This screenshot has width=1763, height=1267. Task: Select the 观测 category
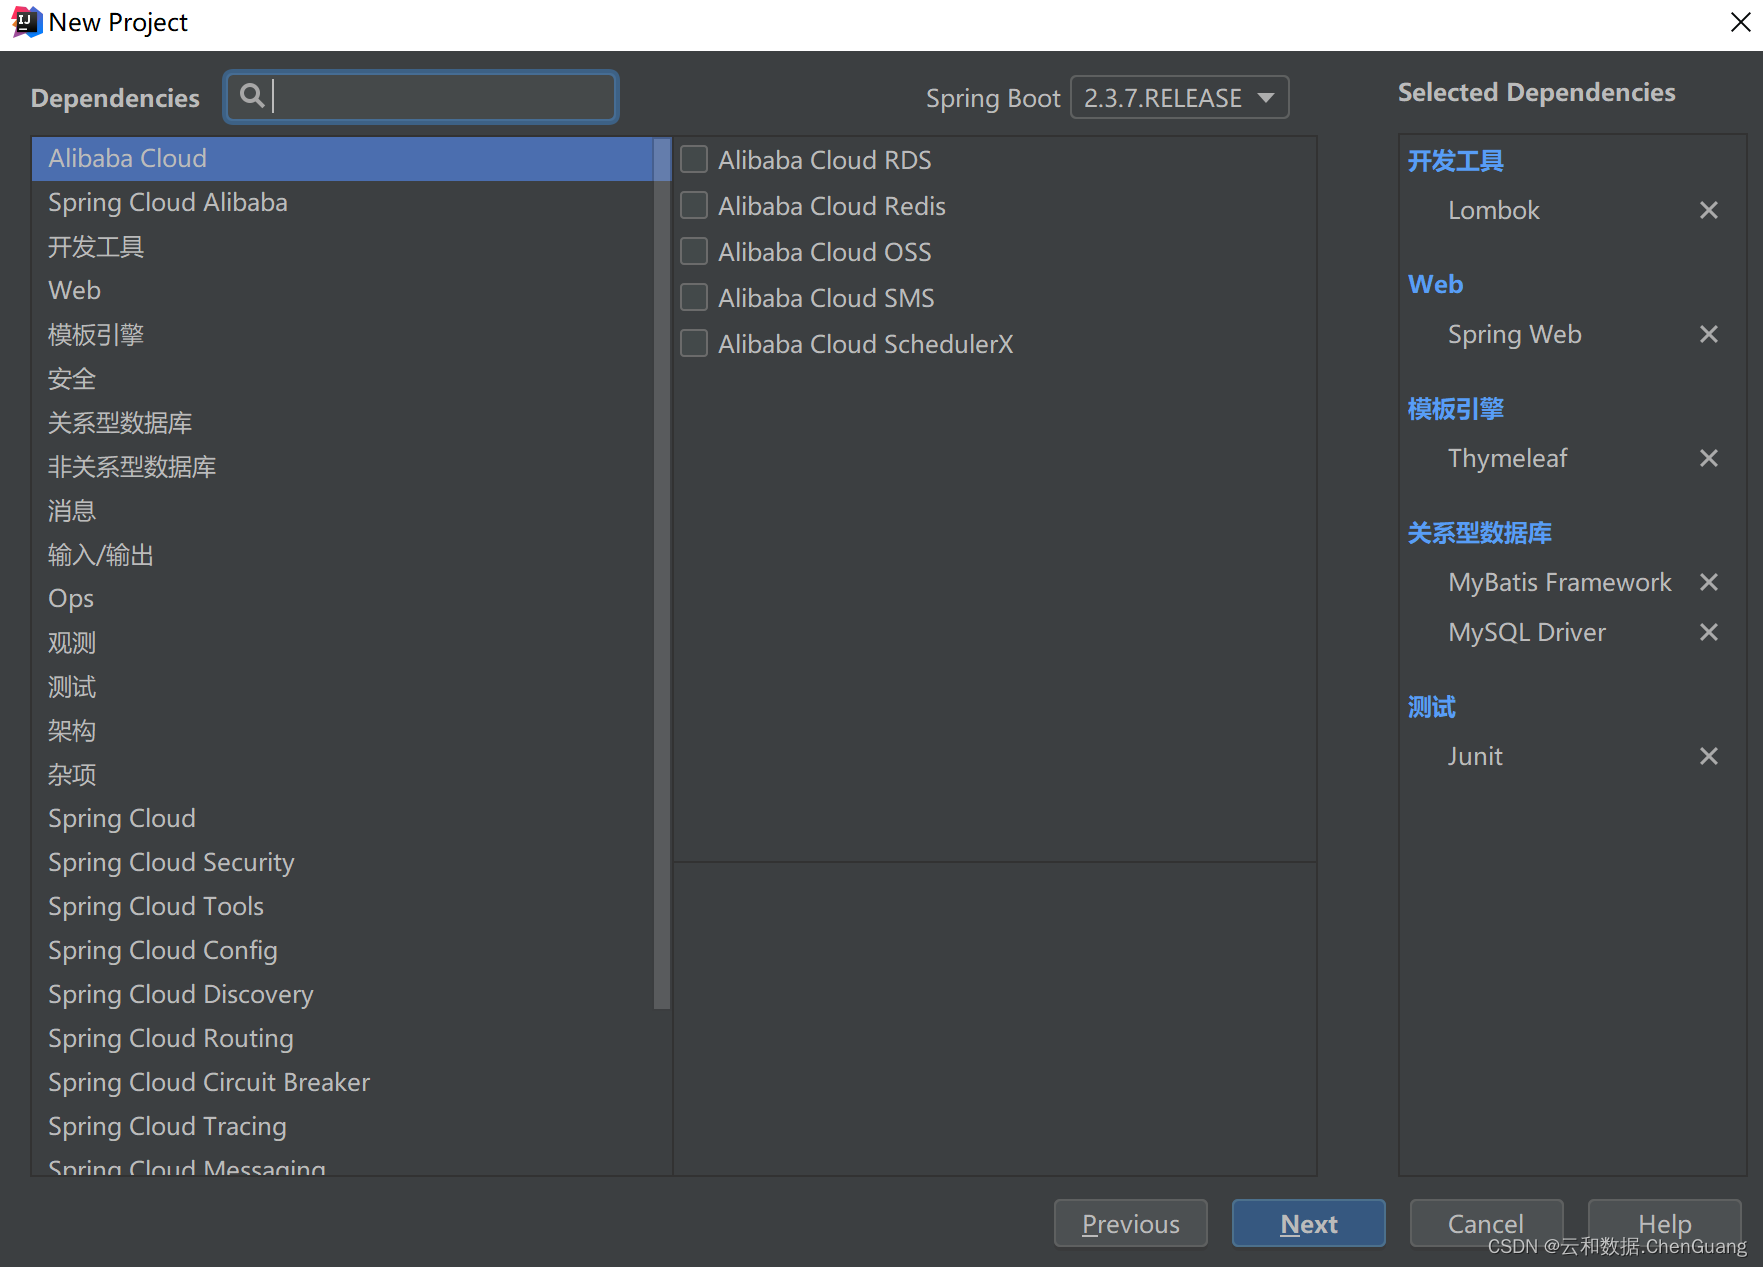343,643
